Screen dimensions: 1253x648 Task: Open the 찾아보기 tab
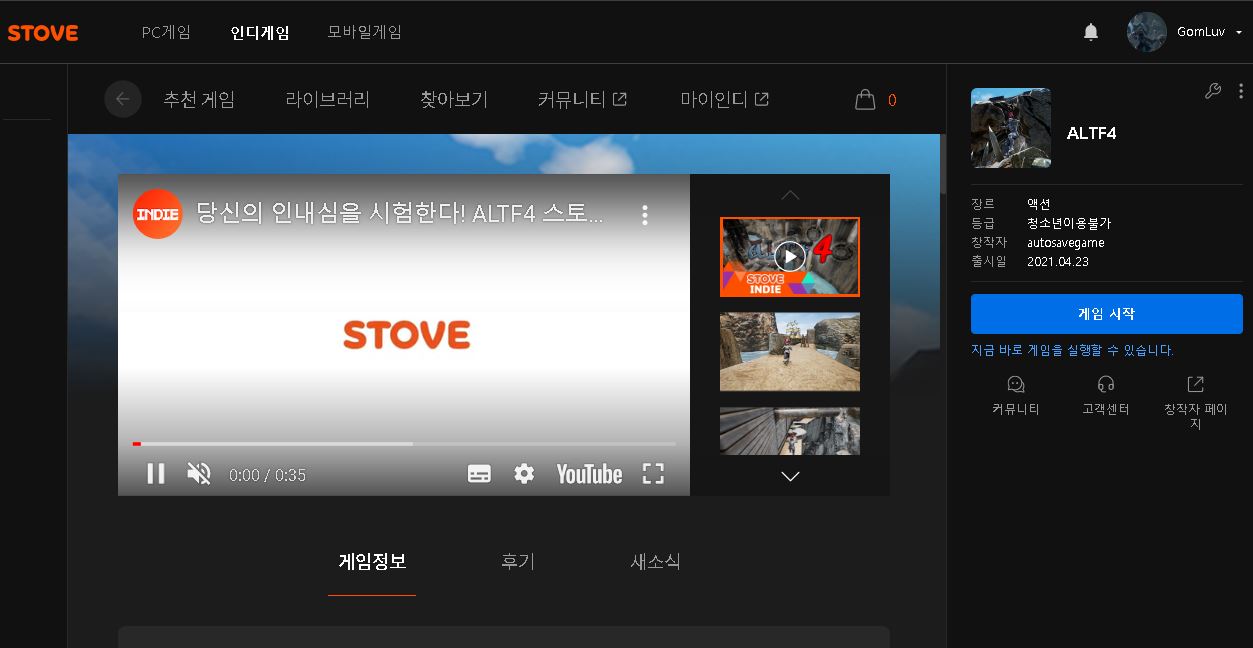click(453, 100)
